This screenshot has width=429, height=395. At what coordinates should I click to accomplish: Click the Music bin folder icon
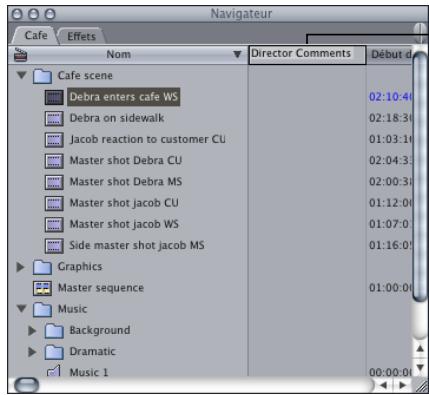[42, 310]
